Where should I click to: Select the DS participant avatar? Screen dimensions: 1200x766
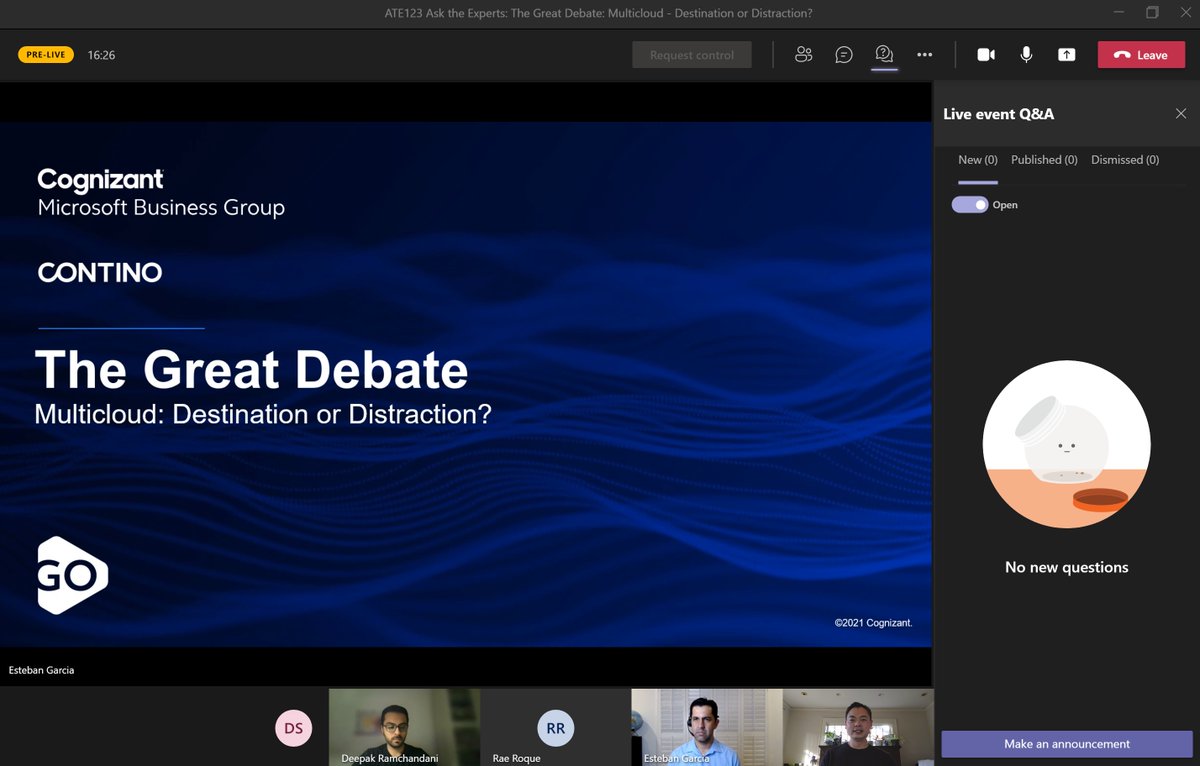coord(293,728)
